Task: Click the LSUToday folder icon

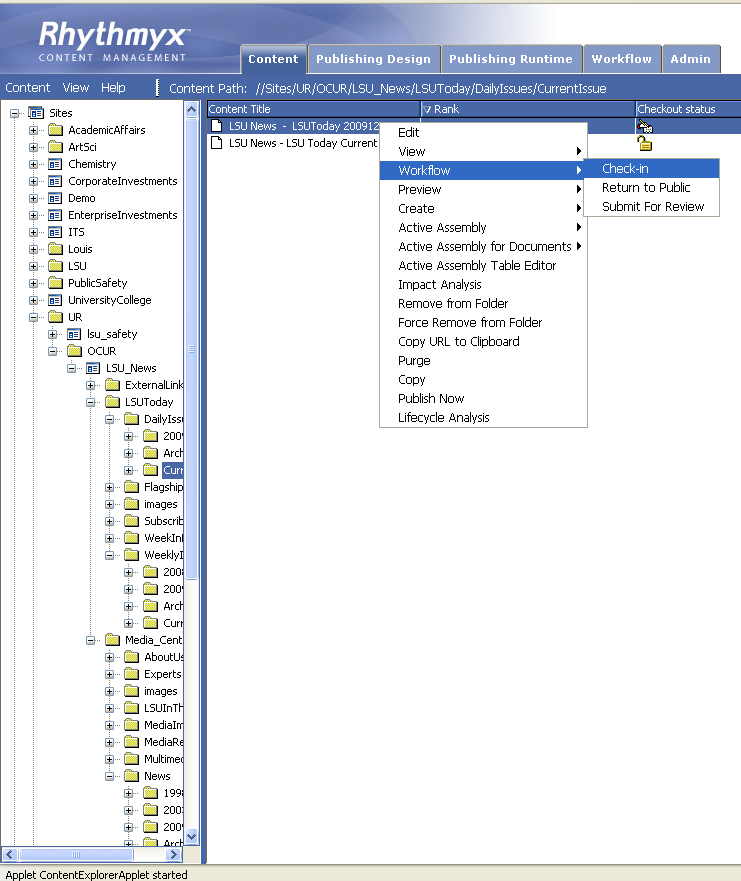Action: click(x=112, y=402)
